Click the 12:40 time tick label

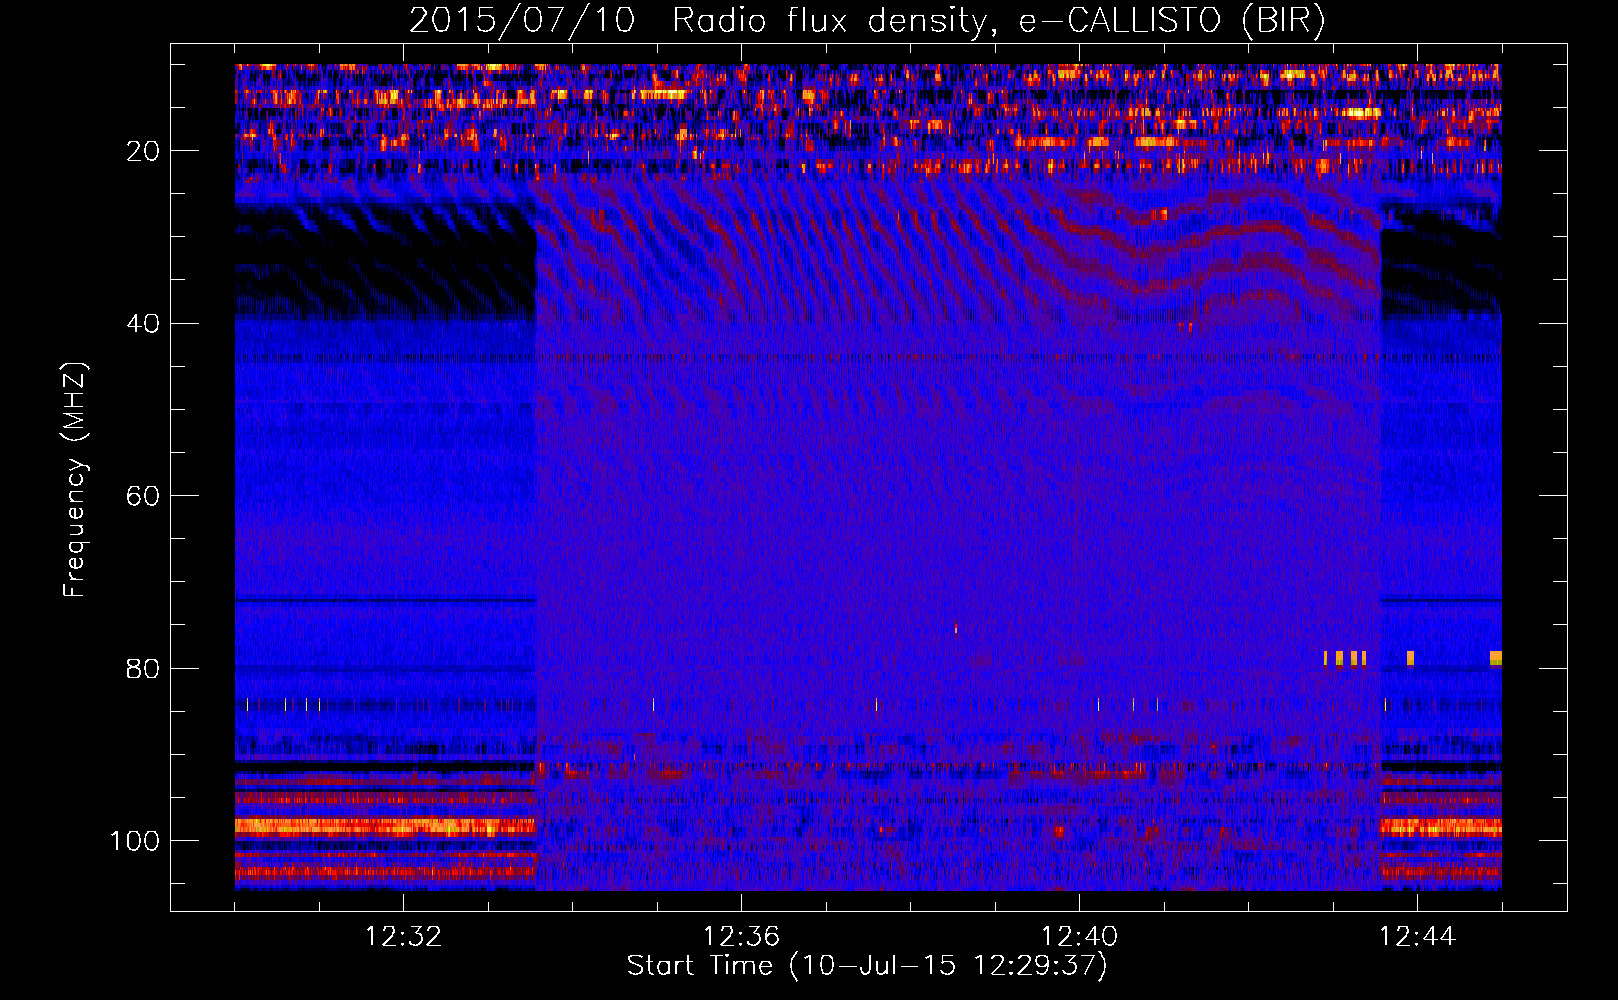(x=1079, y=937)
